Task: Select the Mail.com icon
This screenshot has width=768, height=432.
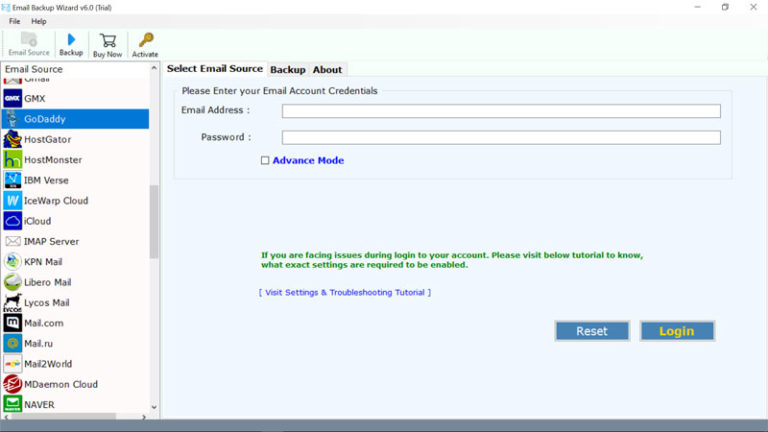Action: pyautogui.click(x=13, y=323)
